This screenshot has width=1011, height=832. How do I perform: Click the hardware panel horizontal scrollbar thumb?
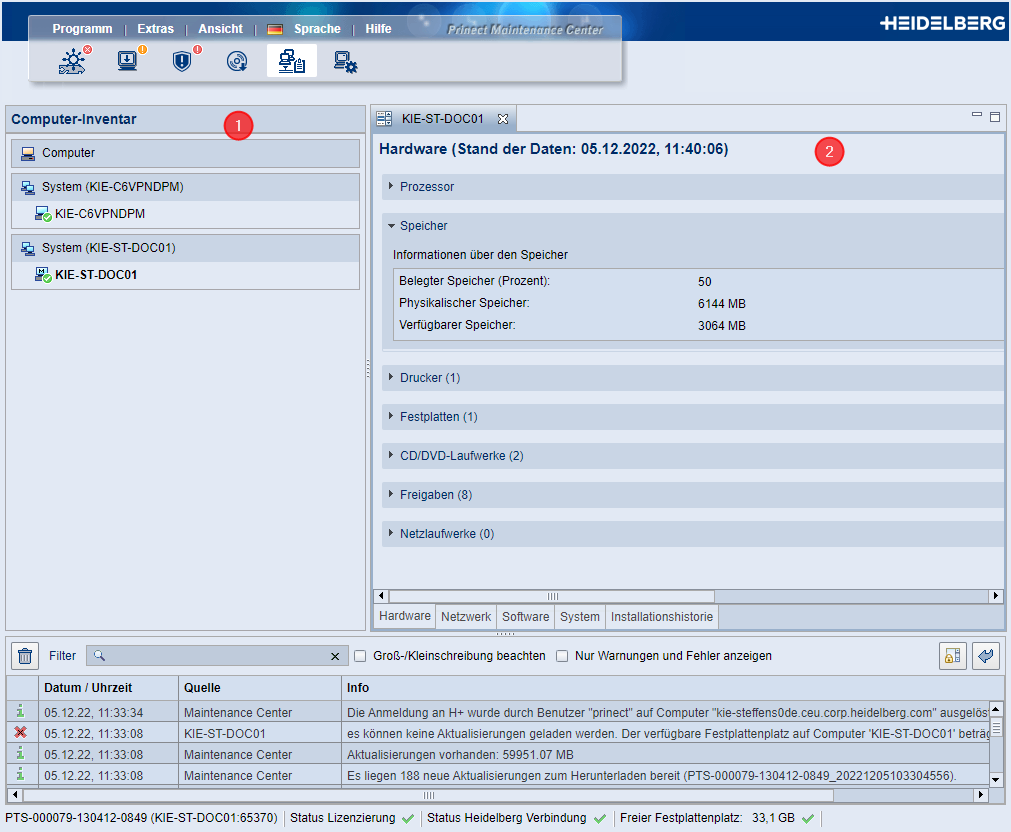(552, 596)
